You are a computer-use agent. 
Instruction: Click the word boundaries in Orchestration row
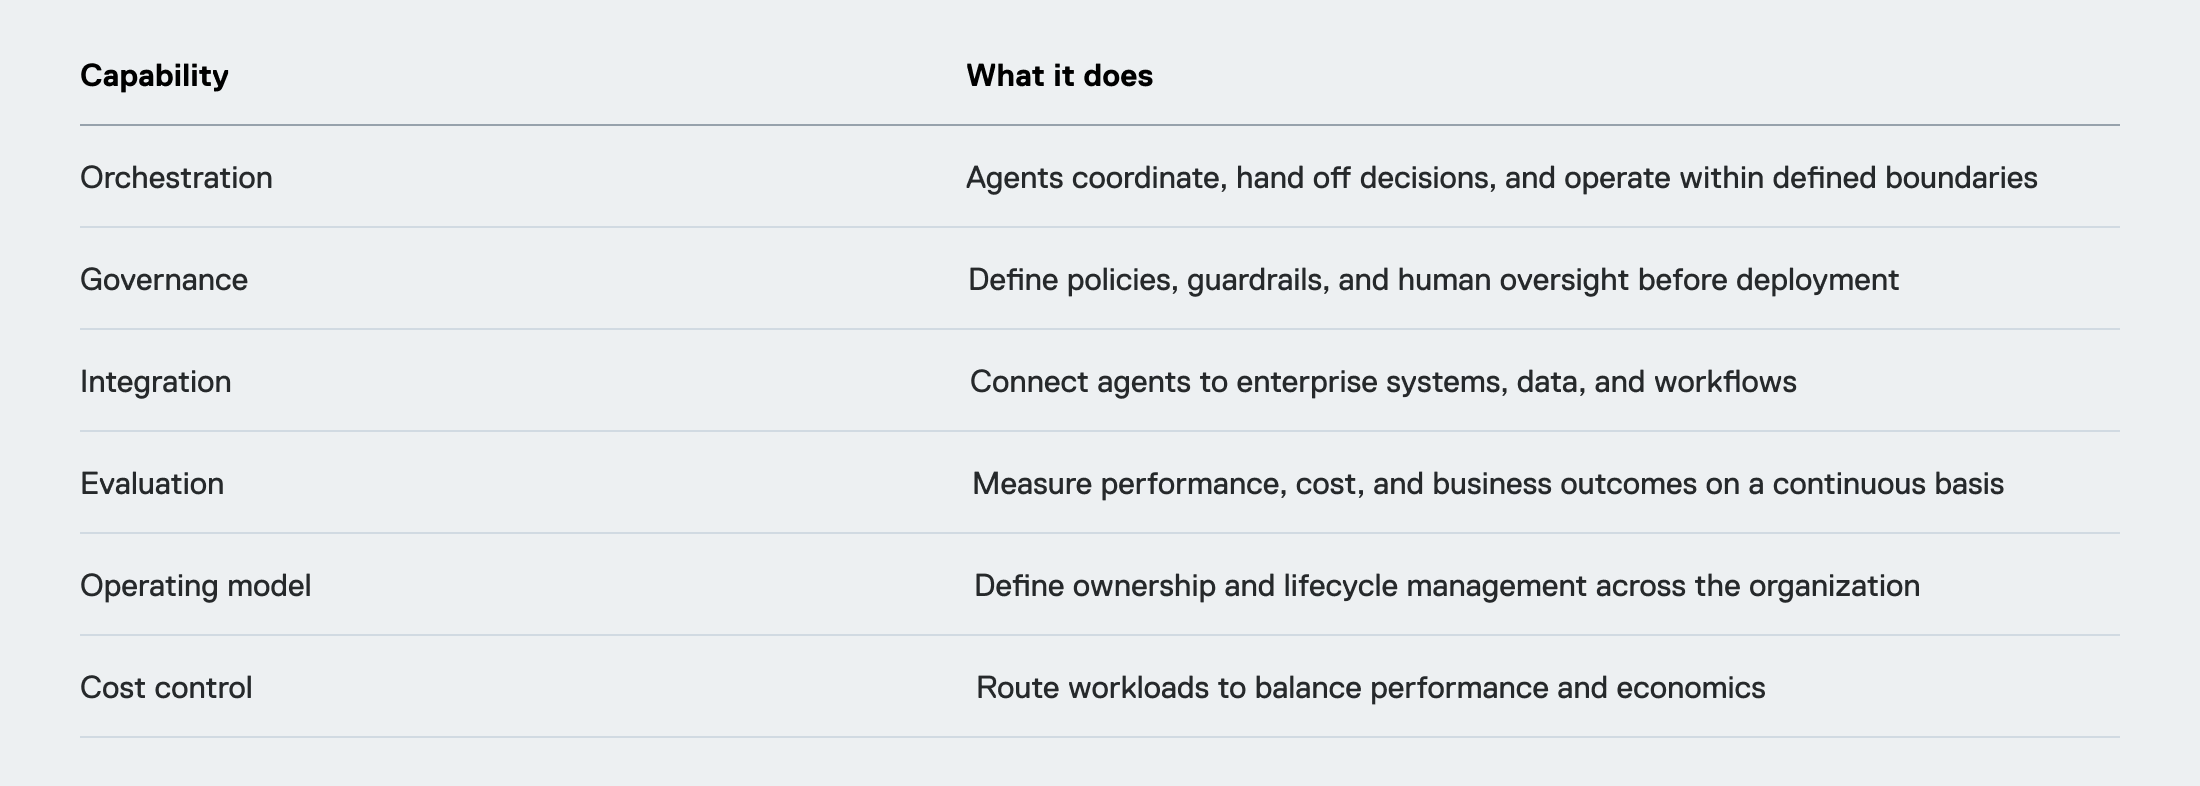[x=1961, y=178]
